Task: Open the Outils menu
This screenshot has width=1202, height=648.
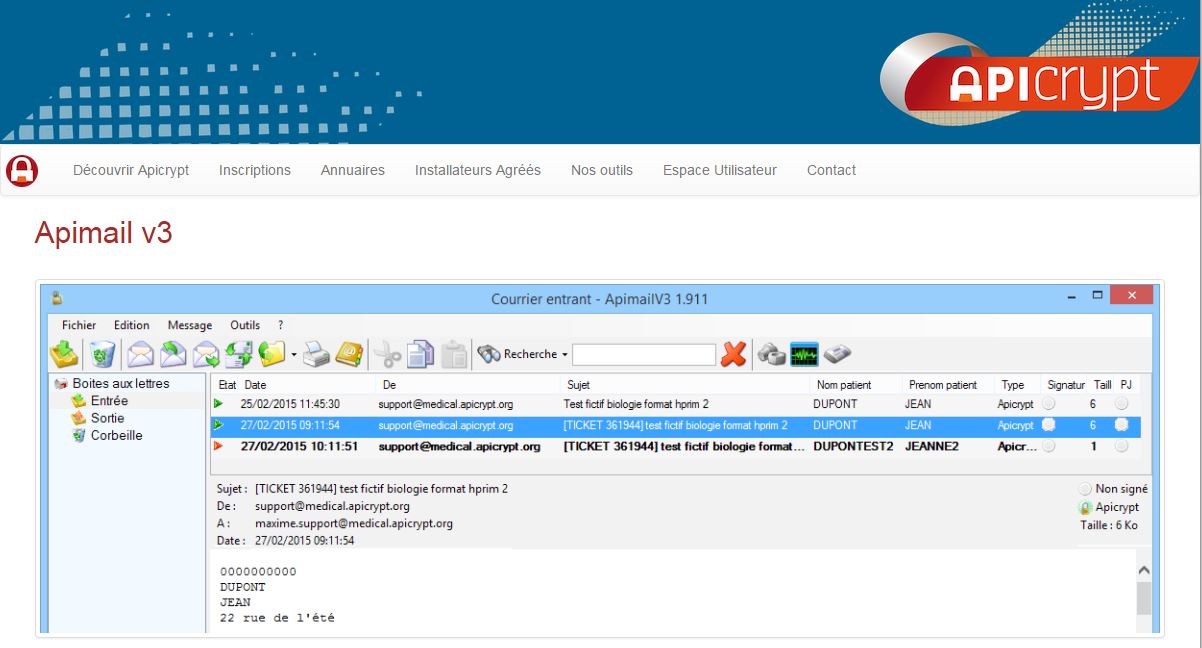Action: tap(245, 325)
